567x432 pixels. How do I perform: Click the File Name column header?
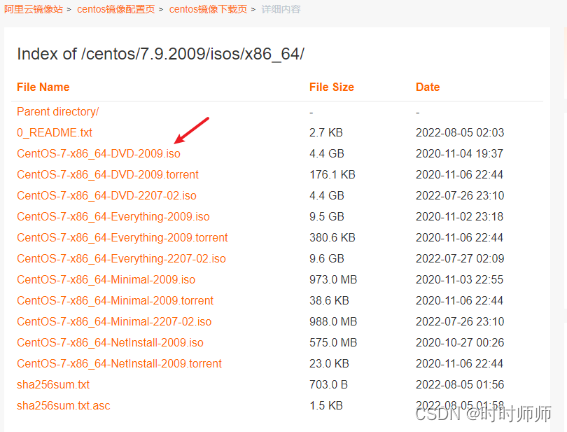point(43,87)
